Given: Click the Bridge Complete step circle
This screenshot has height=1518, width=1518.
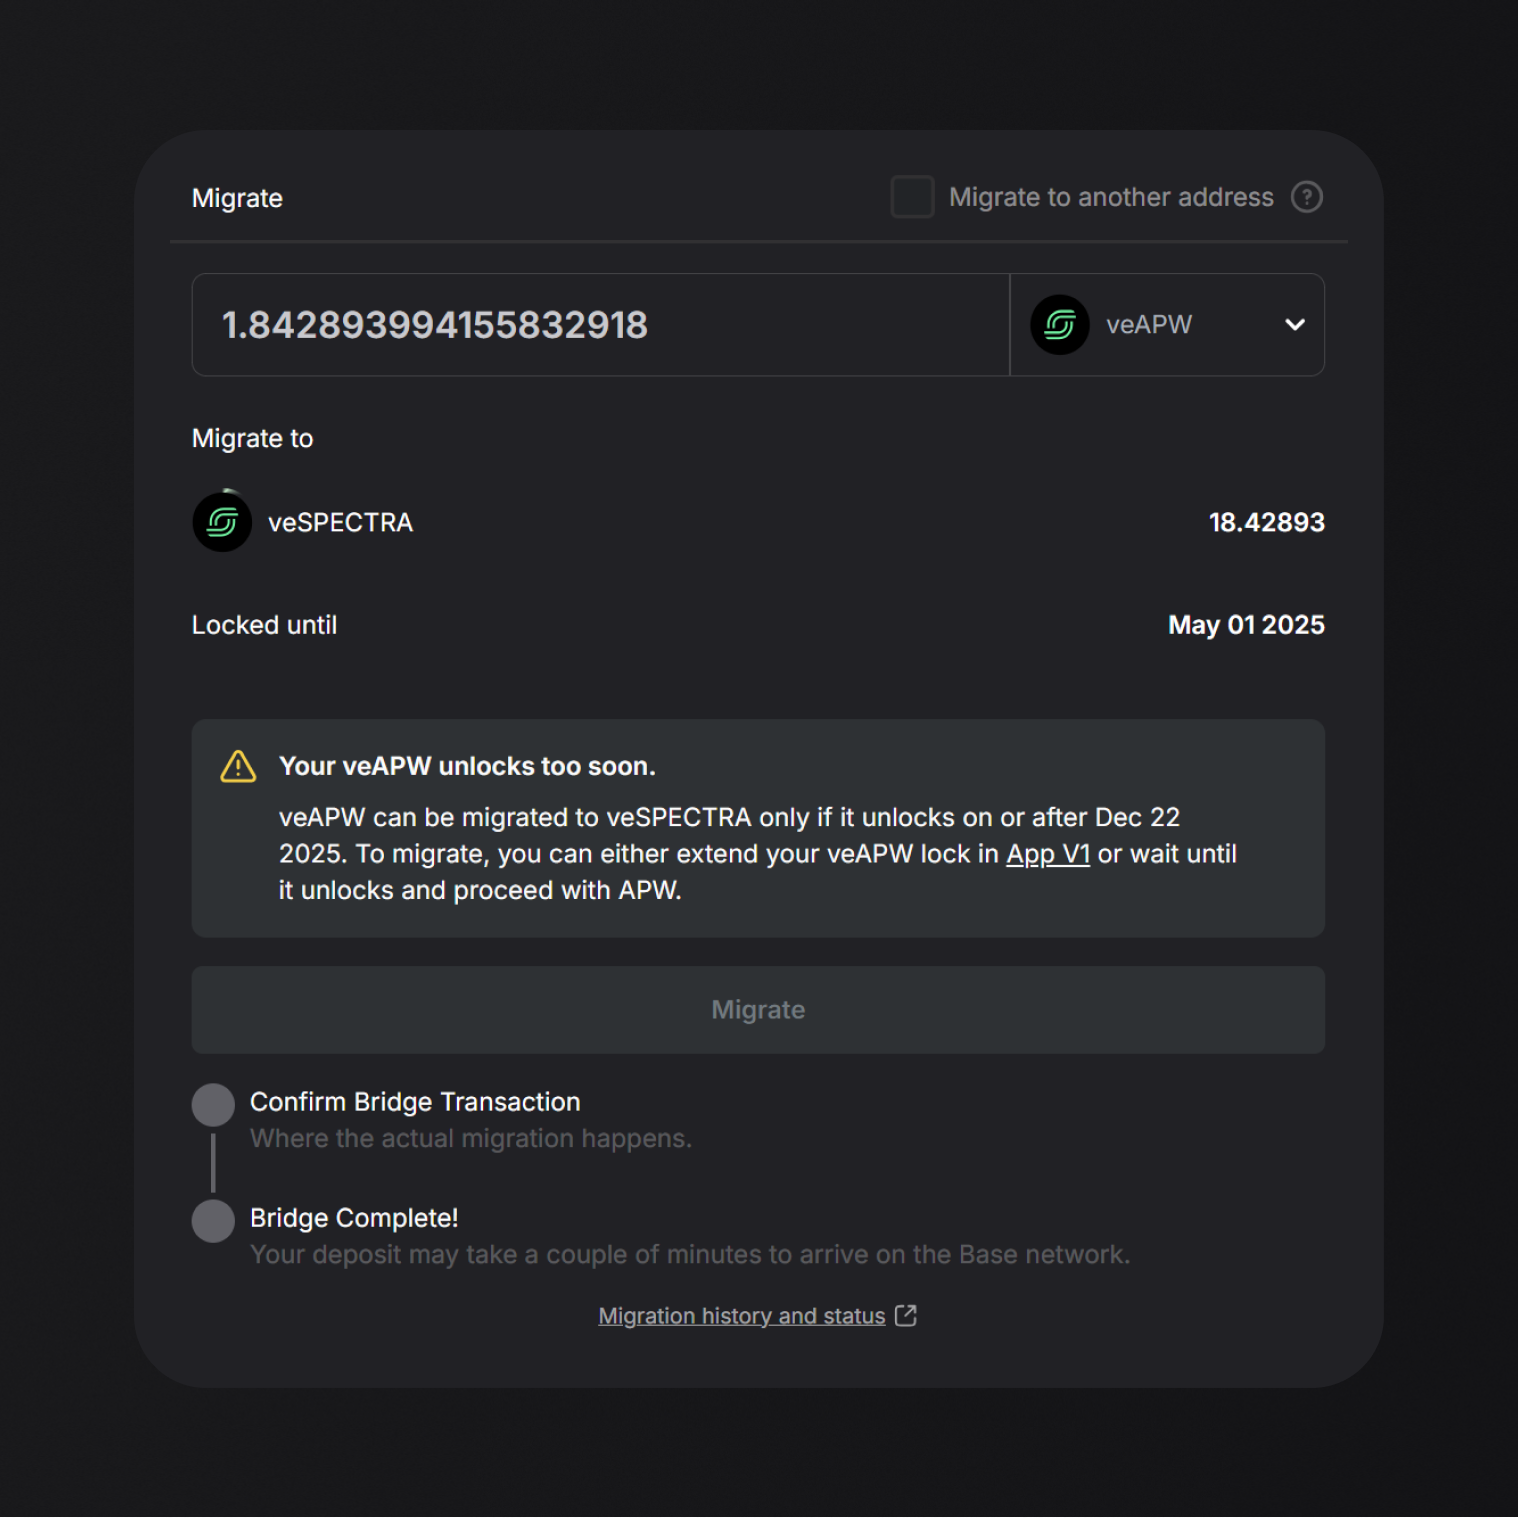Looking at the screenshot, I should click(213, 1221).
